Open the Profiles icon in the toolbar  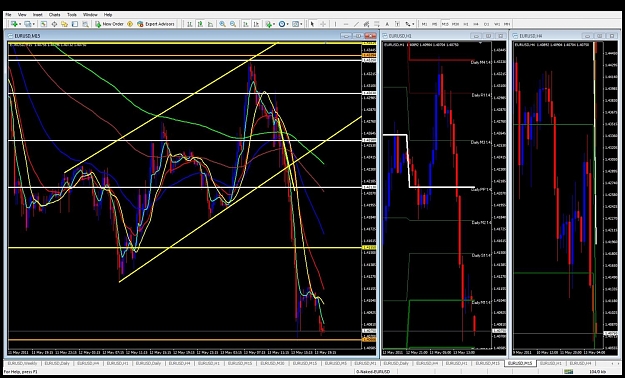point(27,24)
